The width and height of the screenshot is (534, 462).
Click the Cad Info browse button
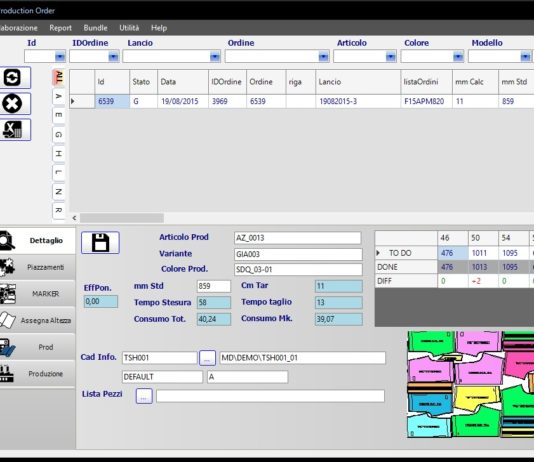(207, 358)
